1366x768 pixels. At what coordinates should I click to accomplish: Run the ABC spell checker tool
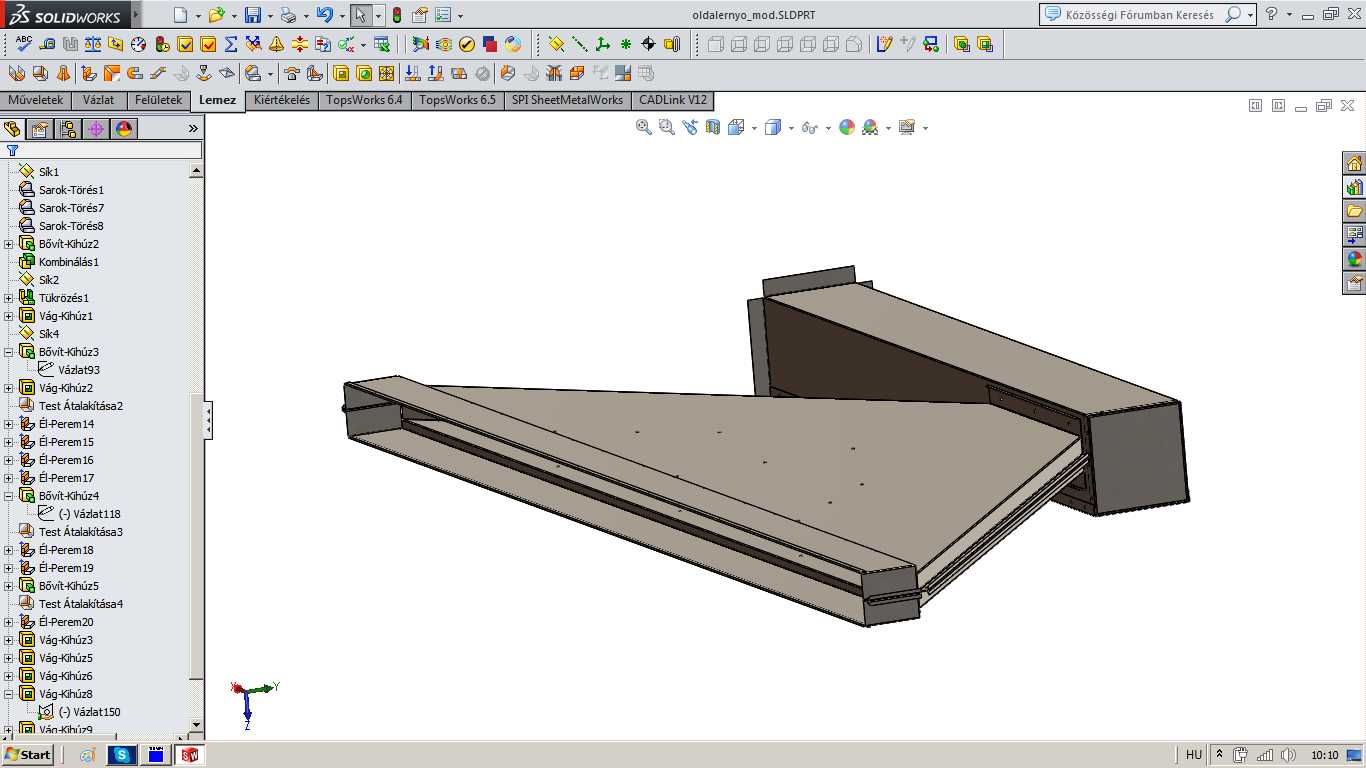[x=24, y=44]
